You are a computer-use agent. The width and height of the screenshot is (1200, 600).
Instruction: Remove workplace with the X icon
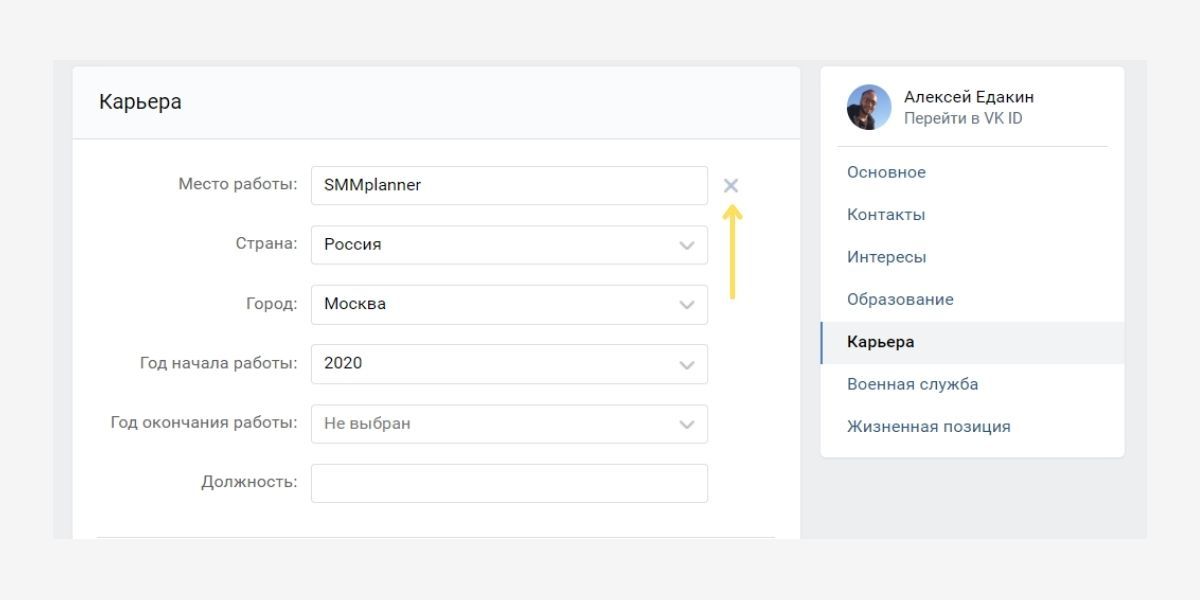click(x=731, y=185)
